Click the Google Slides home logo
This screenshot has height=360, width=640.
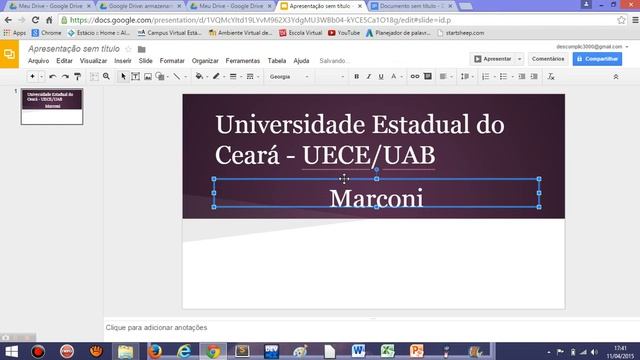9,54
